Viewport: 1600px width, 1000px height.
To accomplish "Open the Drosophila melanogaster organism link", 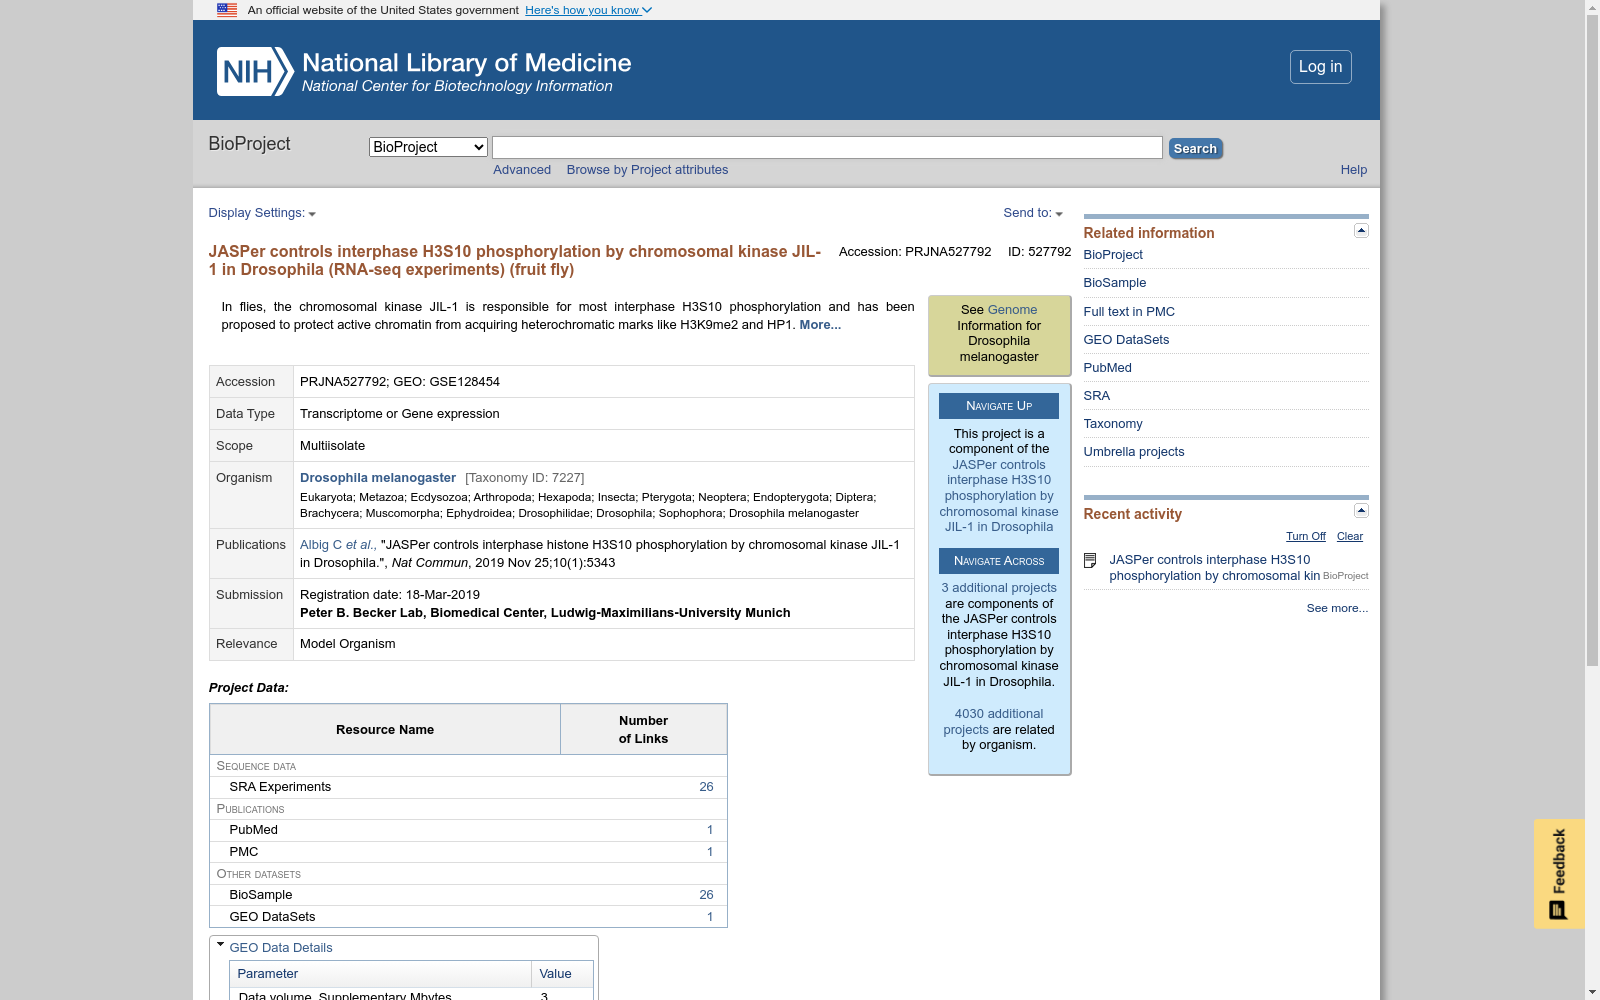I will click(378, 478).
